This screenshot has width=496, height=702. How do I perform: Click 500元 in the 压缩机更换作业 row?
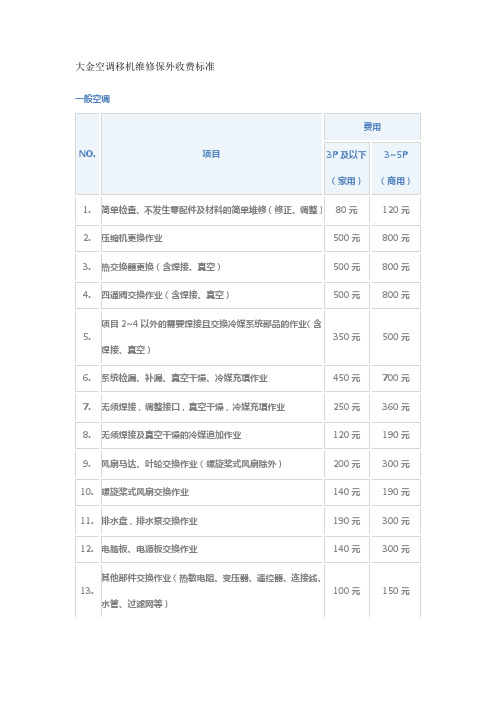pos(346,238)
